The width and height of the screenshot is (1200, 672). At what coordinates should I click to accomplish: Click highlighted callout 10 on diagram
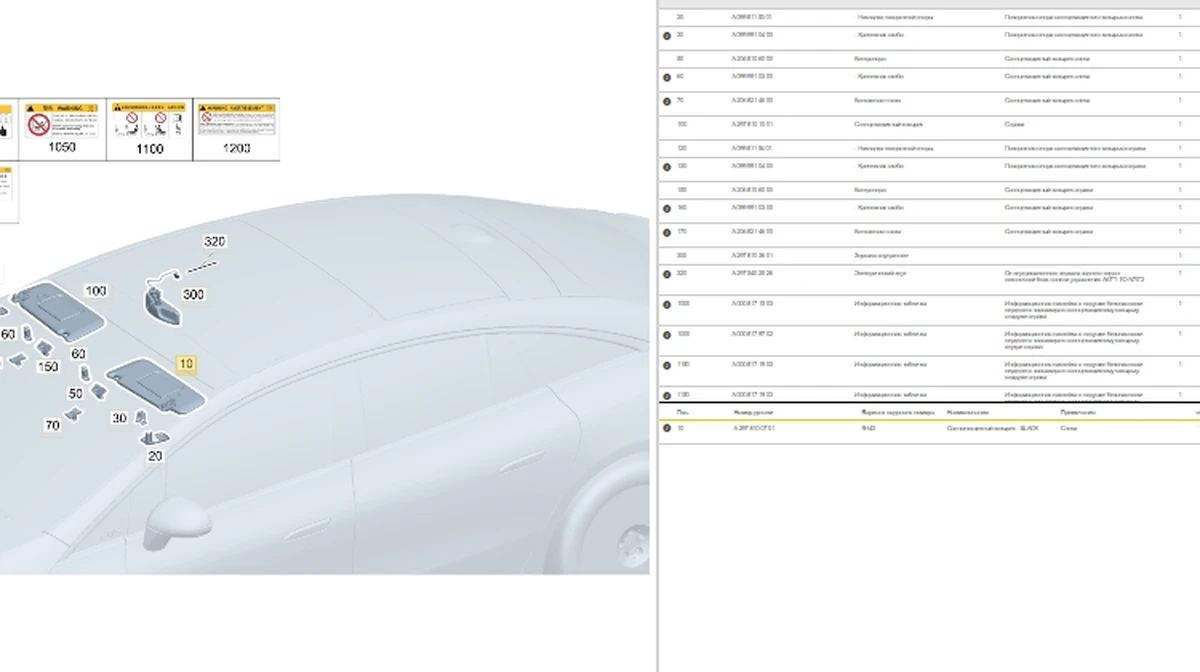185,364
